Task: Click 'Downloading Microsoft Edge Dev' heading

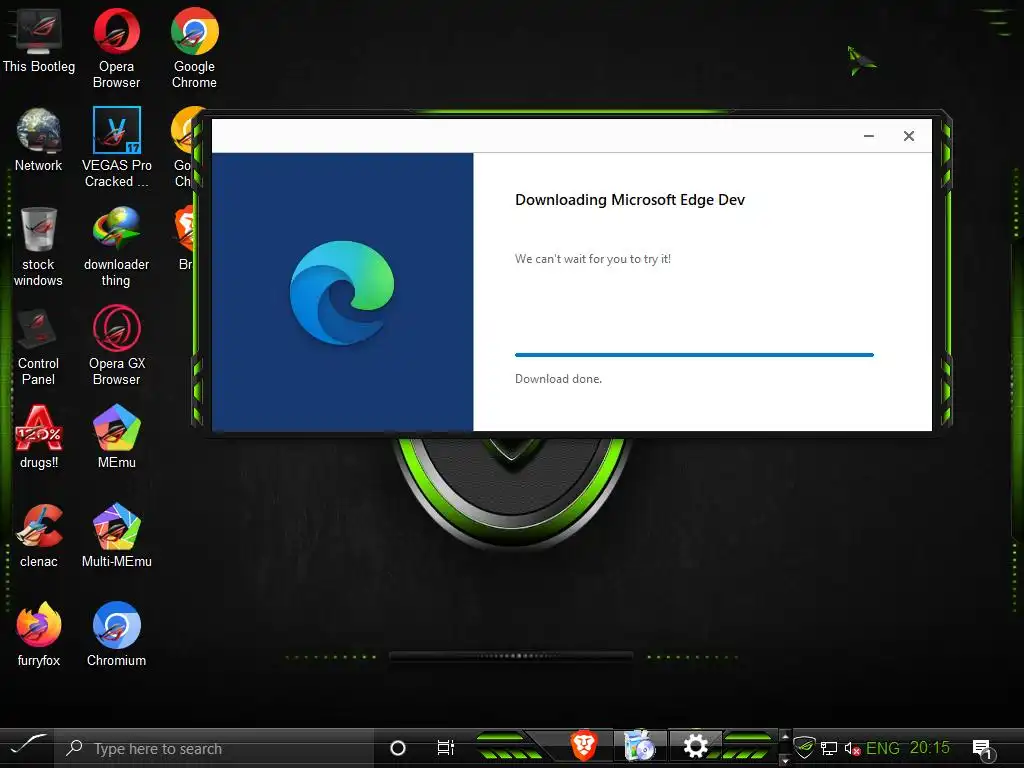Action: click(x=630, y=200)
